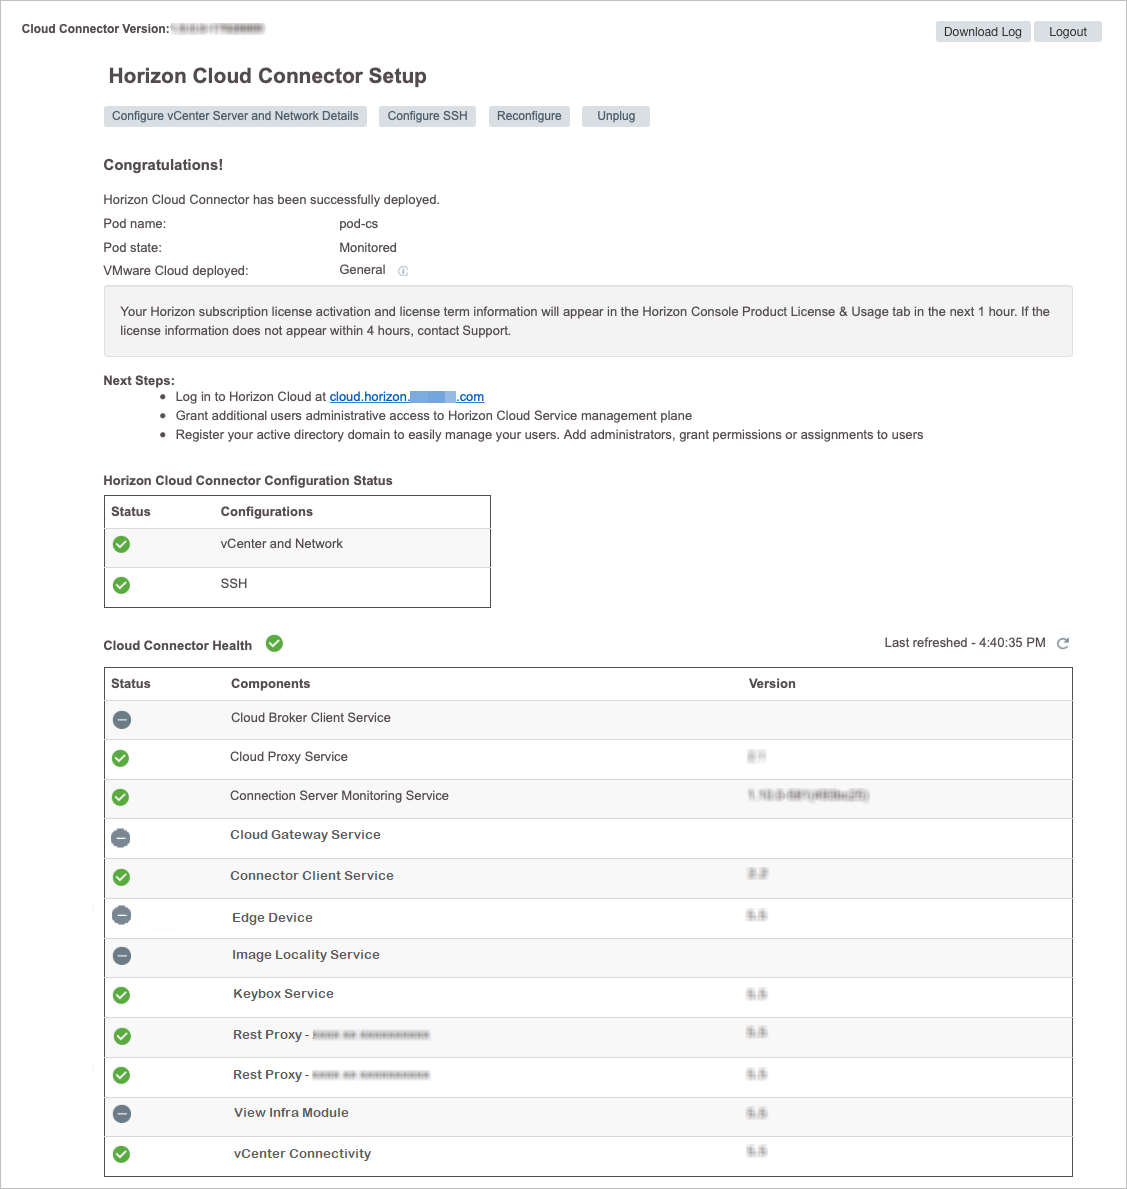The image size is (1127, 1189).
Task: Select the Cloud Proxy Service text
Action: (x=289, y=757)
